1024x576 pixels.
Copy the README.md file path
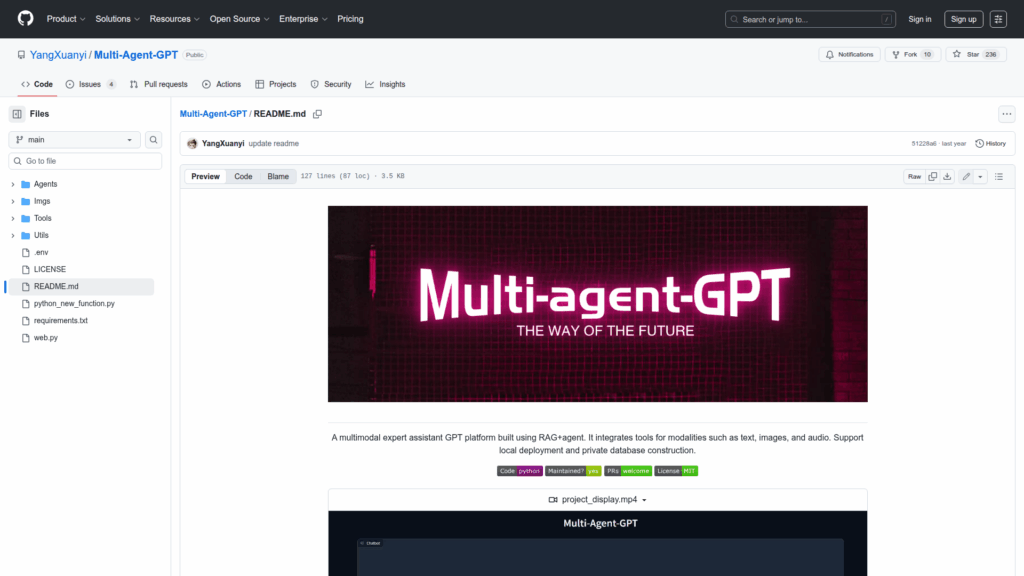[x=317, y=114]
